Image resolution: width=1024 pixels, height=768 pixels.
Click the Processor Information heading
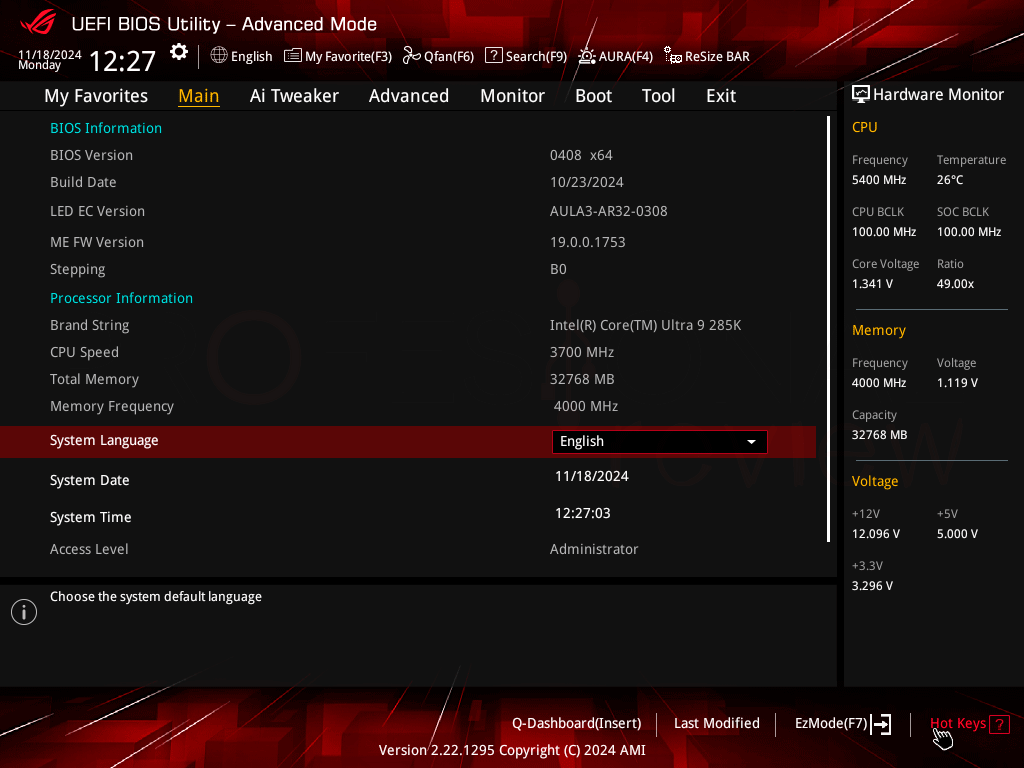121,298
